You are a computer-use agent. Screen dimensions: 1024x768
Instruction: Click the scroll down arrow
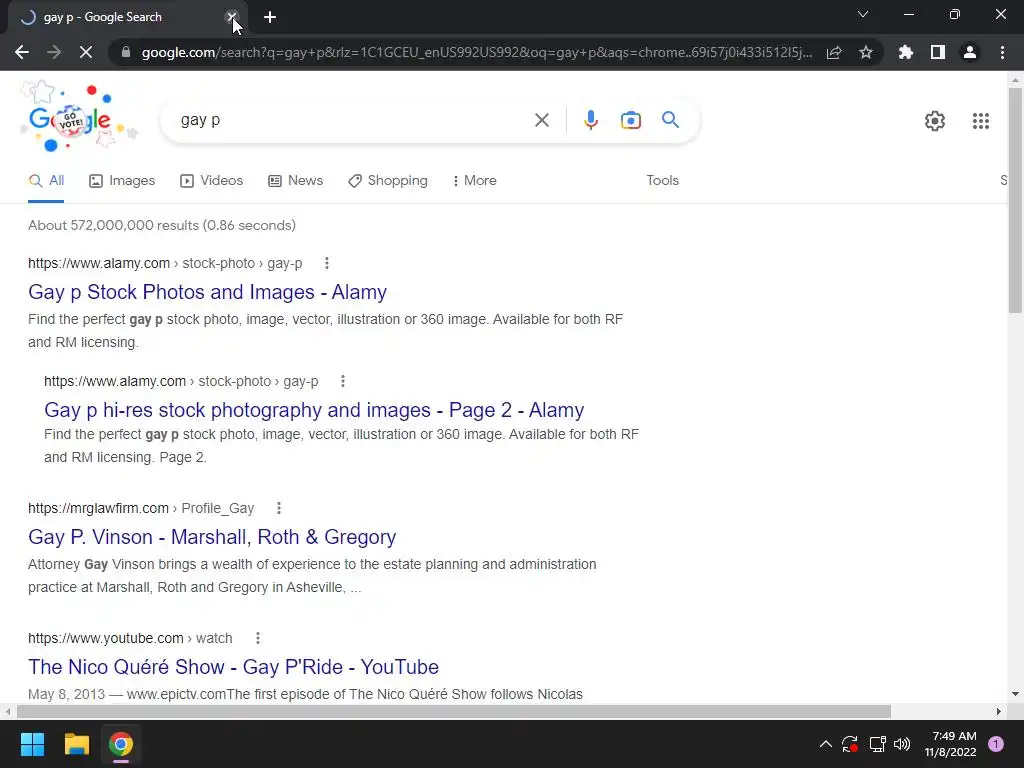1015,694
